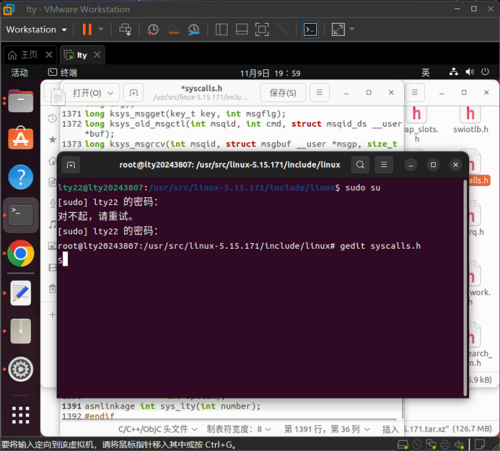Open the 终端 application menu

(x=63, y=72)
